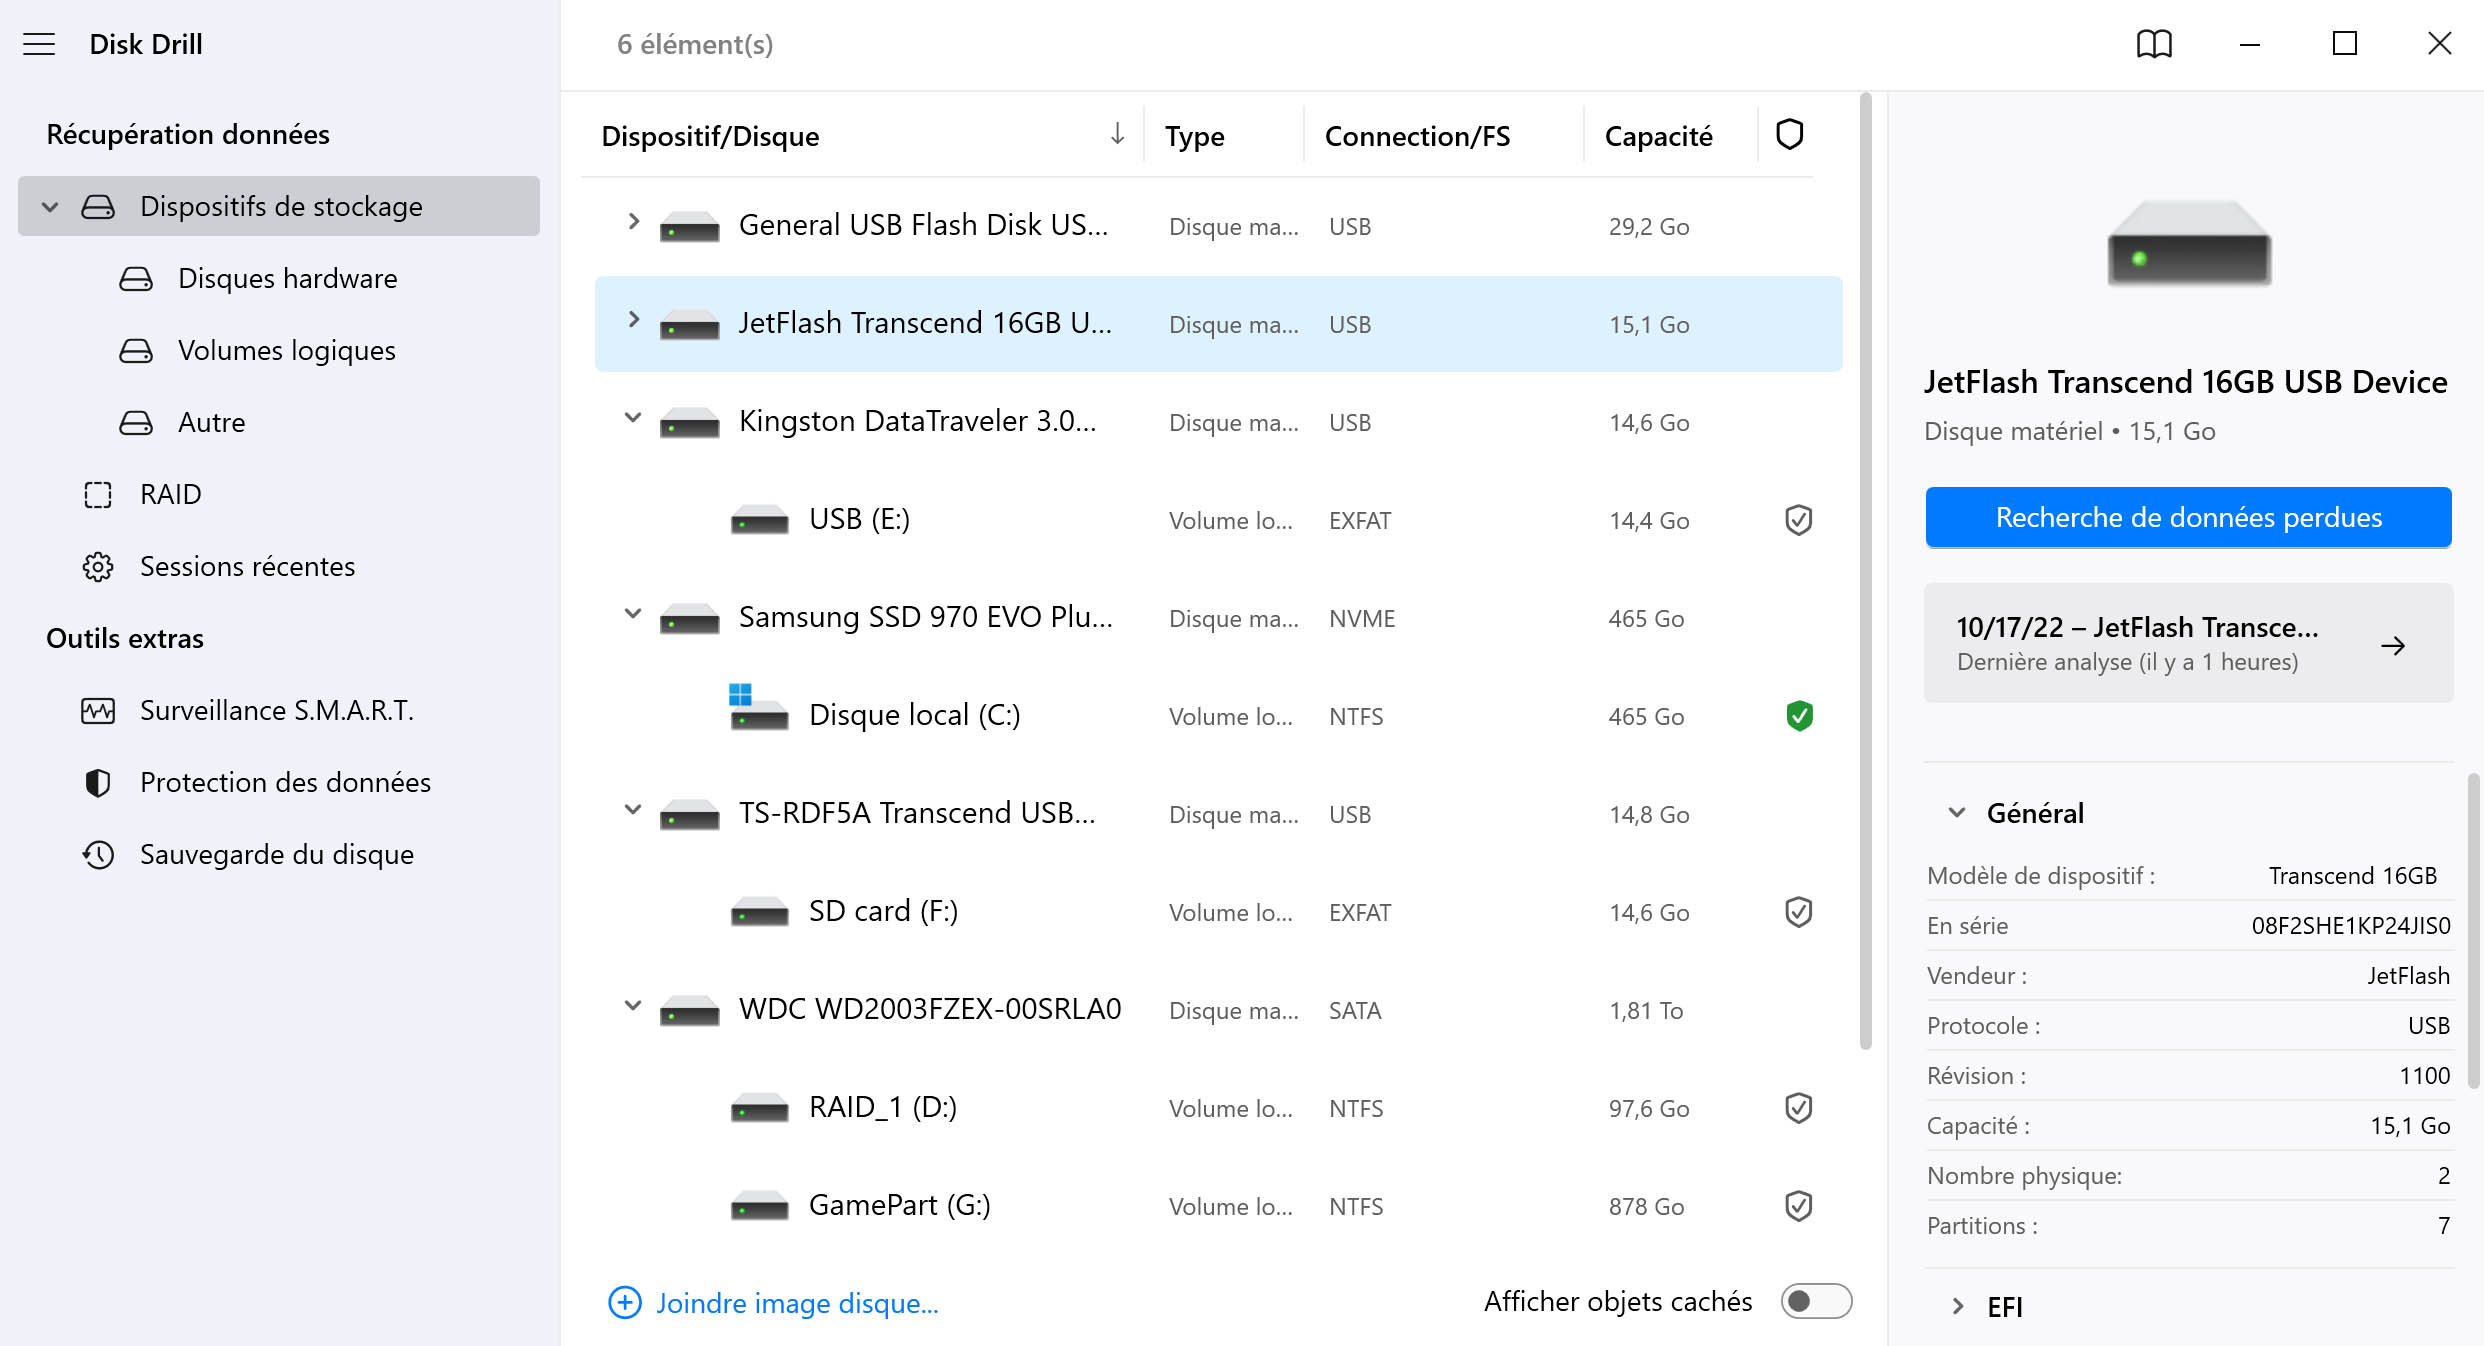This screenshot has width=2484, height=1346.
Task: Select Autre in sidebar
Action: 279,423
